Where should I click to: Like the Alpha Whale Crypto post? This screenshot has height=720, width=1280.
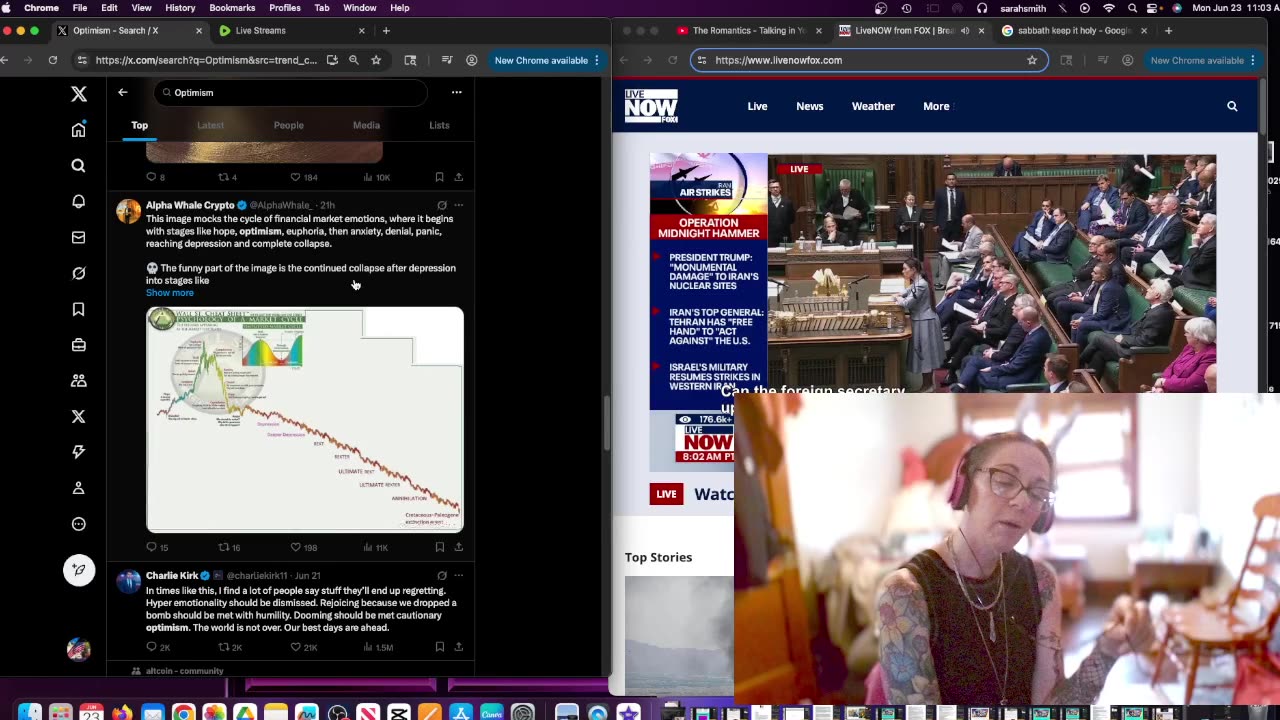[304, 547]
